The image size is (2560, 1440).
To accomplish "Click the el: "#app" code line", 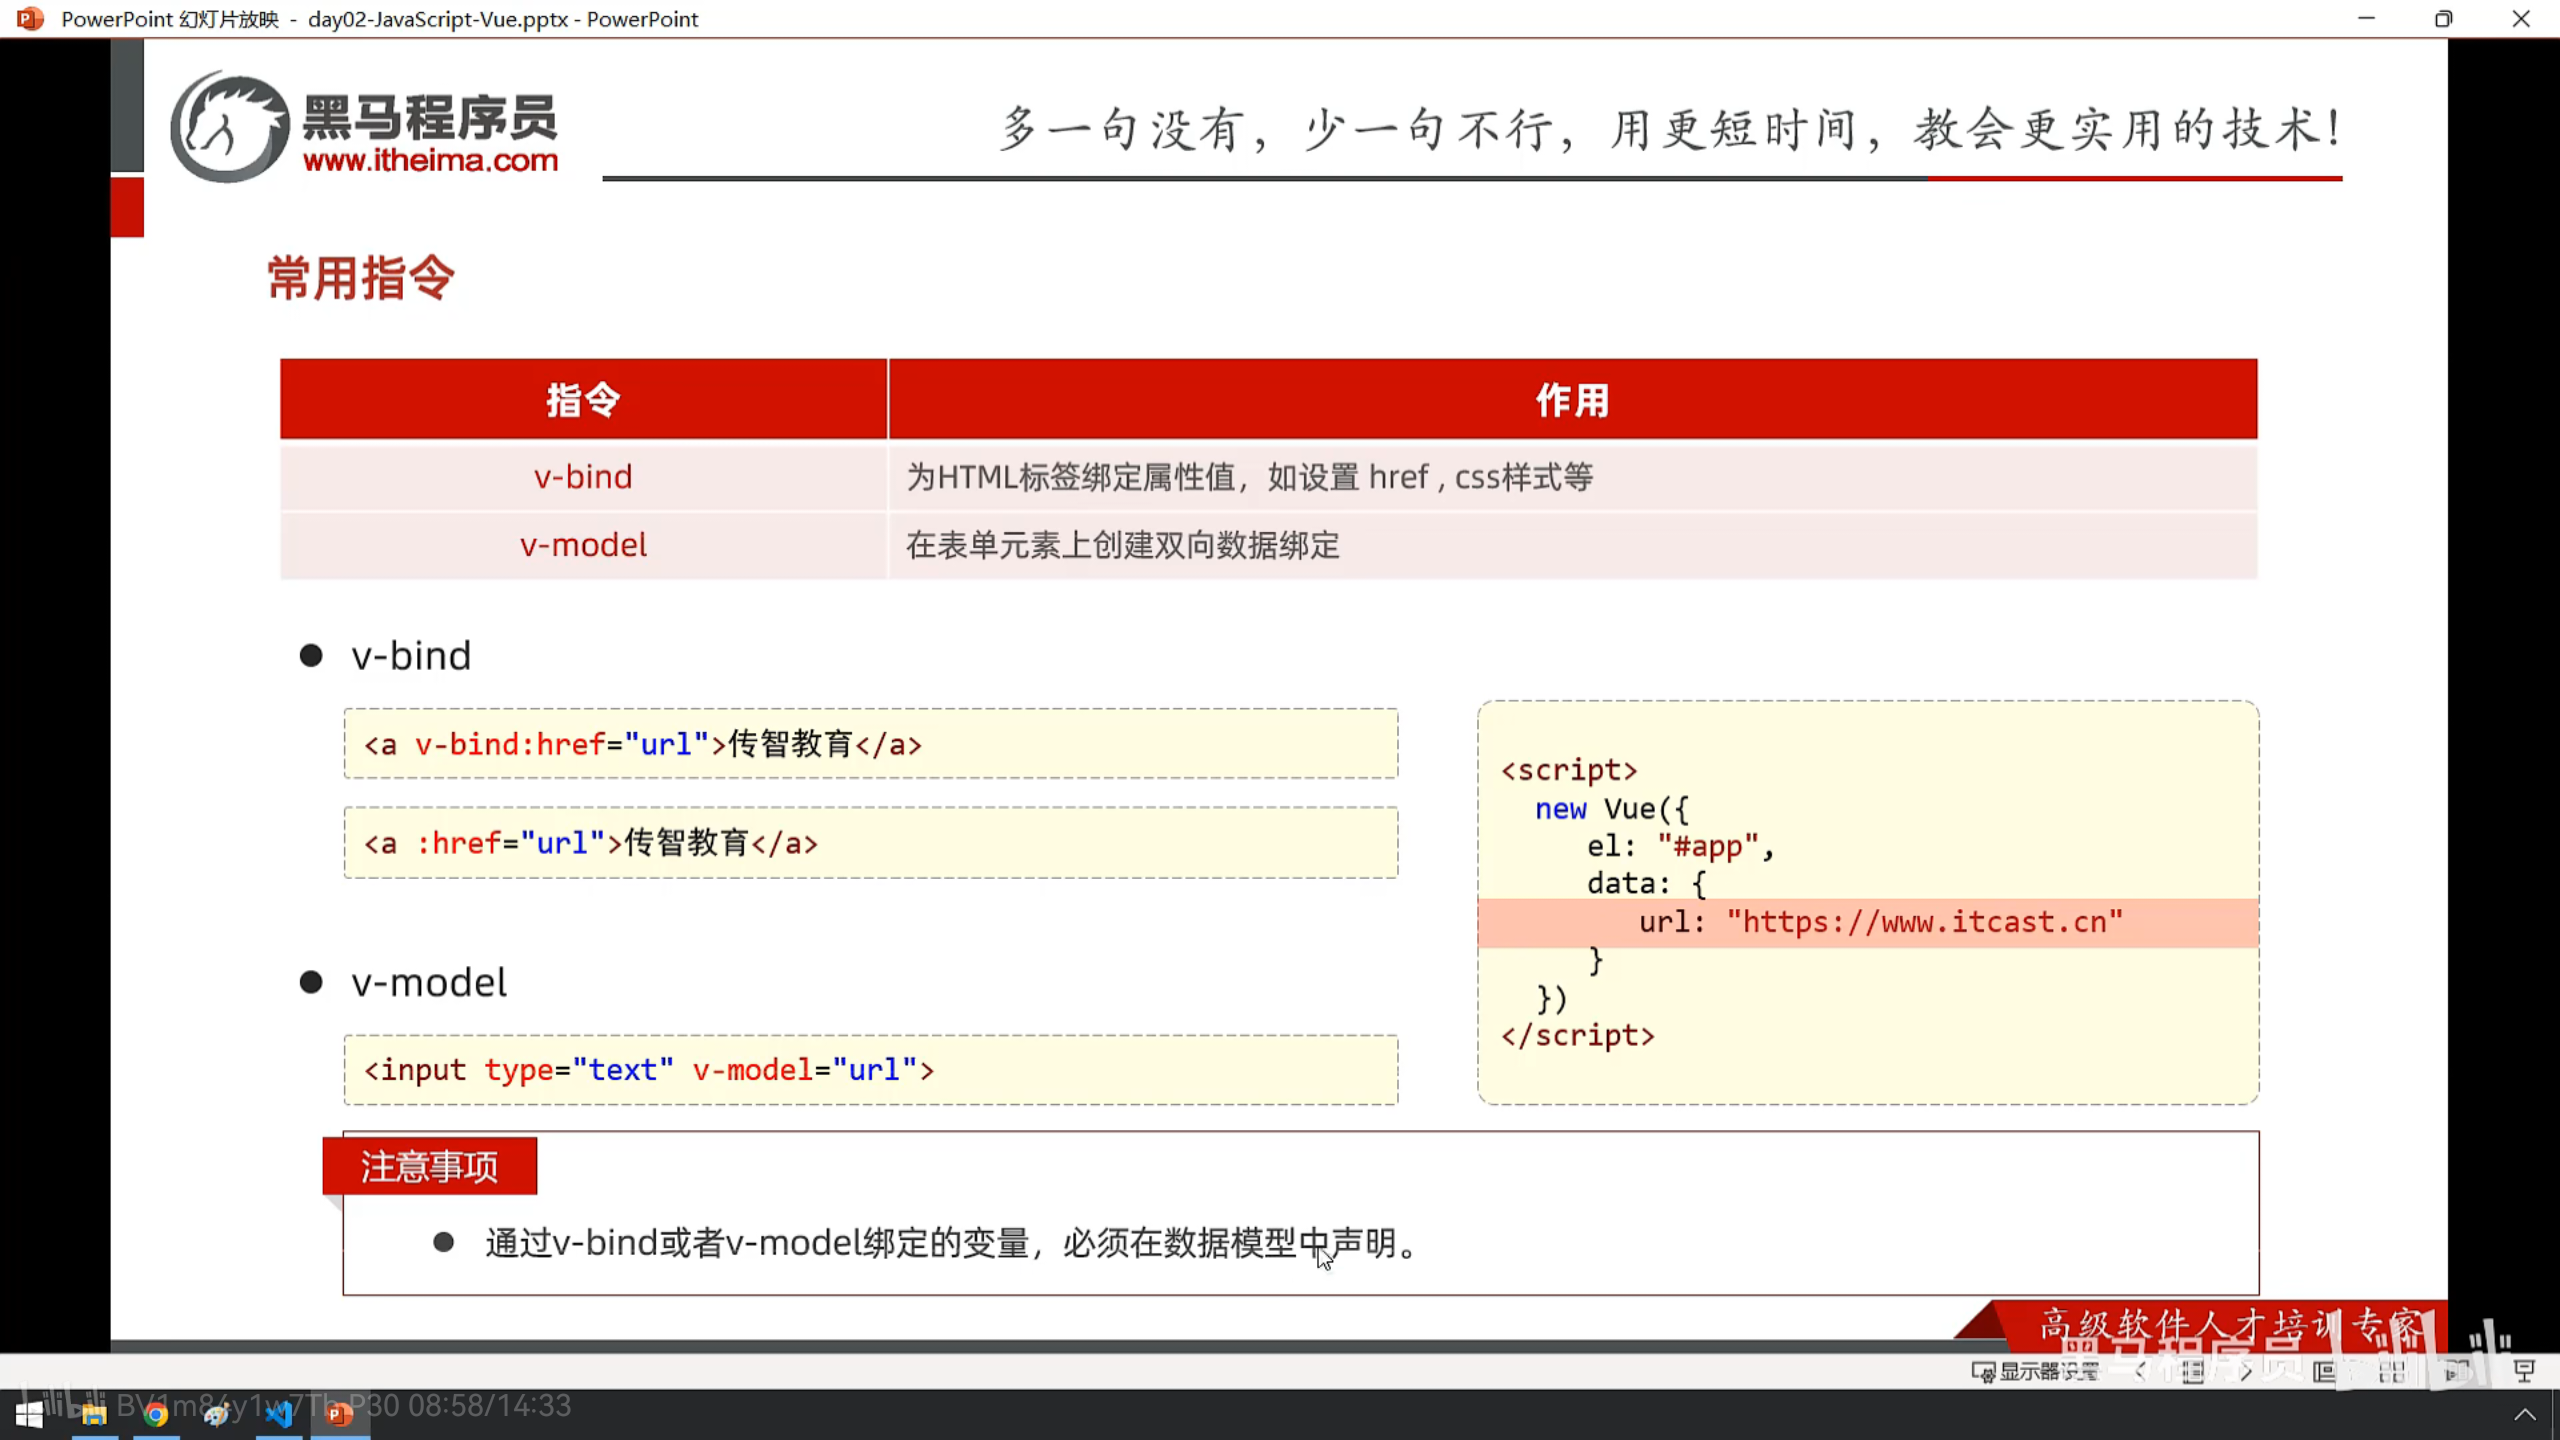I will (1681, 846).
